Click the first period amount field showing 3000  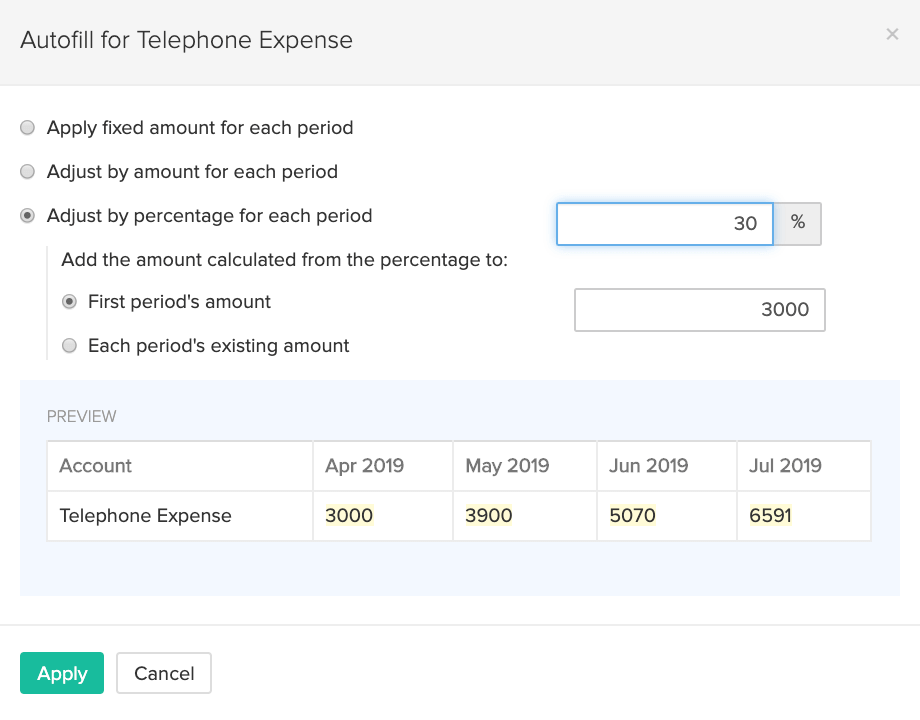[699, 310]
